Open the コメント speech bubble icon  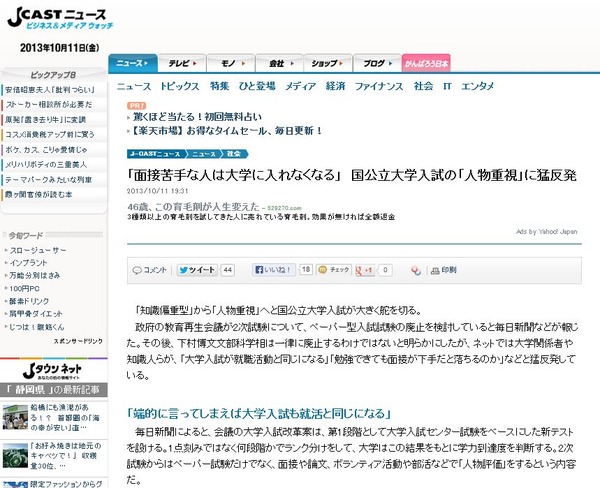point(137,270)
